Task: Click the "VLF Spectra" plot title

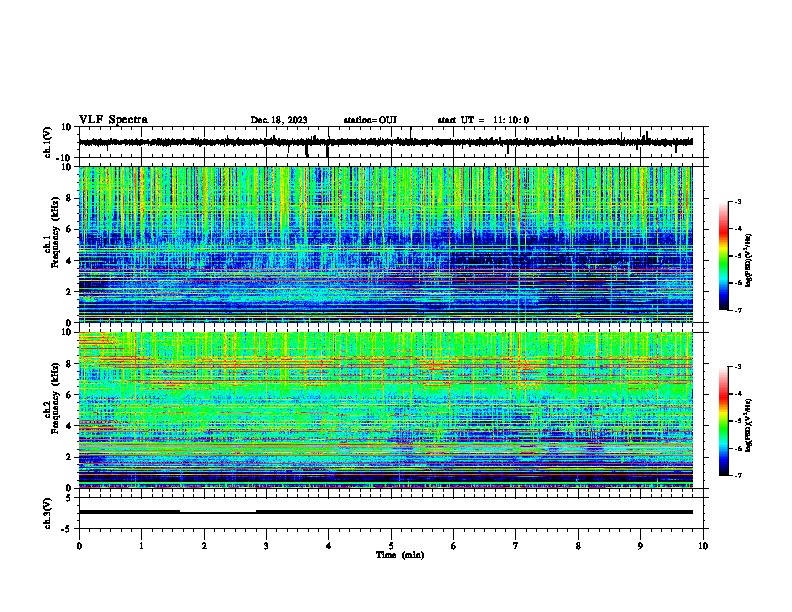Action: (113, 120)
